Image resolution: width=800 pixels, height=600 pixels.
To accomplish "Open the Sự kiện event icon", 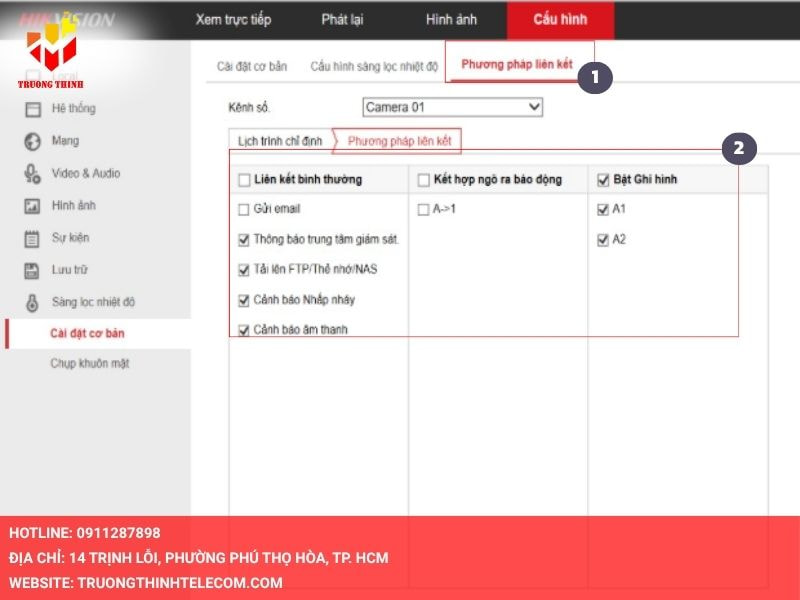I will [x=32, y=238].
